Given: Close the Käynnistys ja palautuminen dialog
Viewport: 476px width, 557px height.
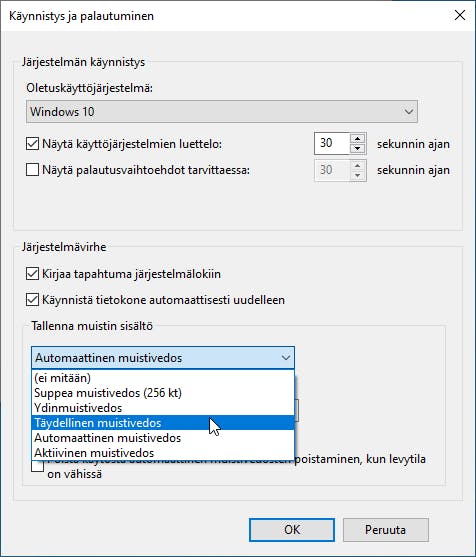Looking at the screenshot, I should pos(460,15).
